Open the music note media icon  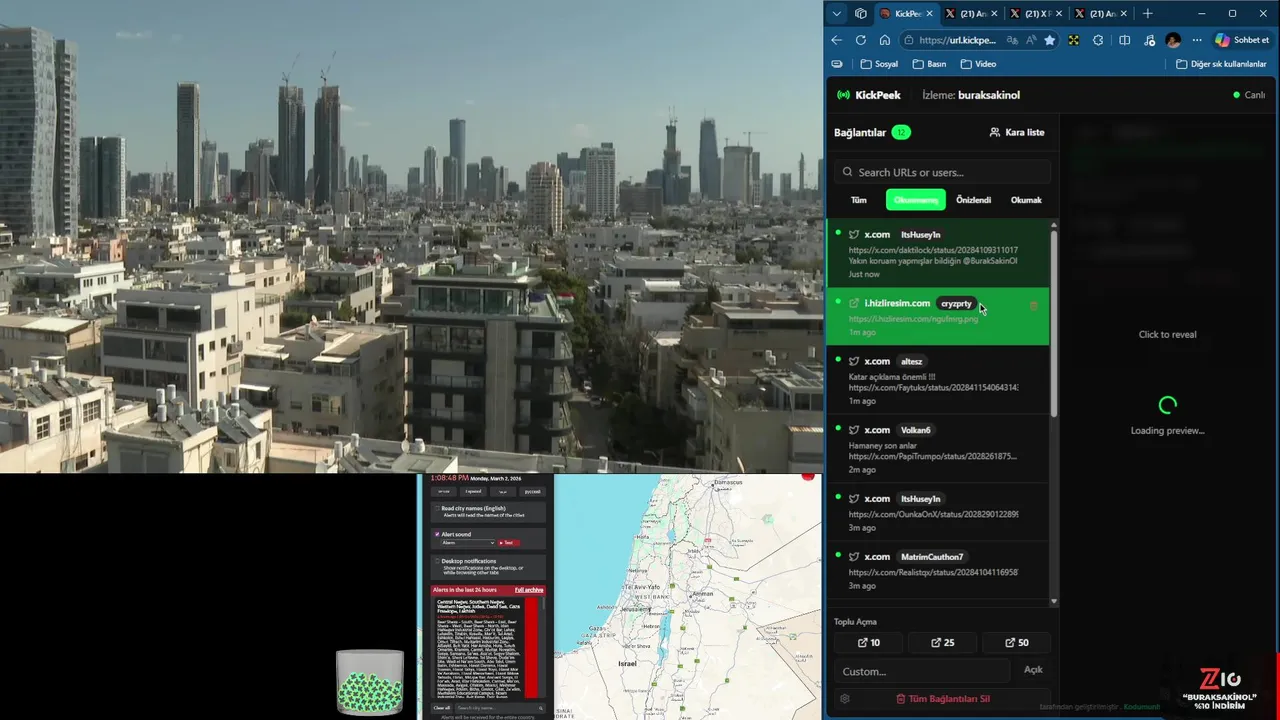[1149, 40]
